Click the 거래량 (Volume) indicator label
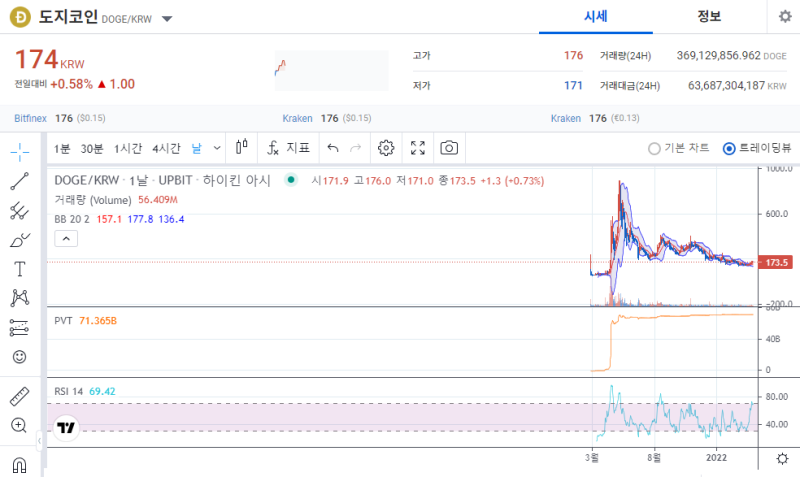 coord(93,200)
